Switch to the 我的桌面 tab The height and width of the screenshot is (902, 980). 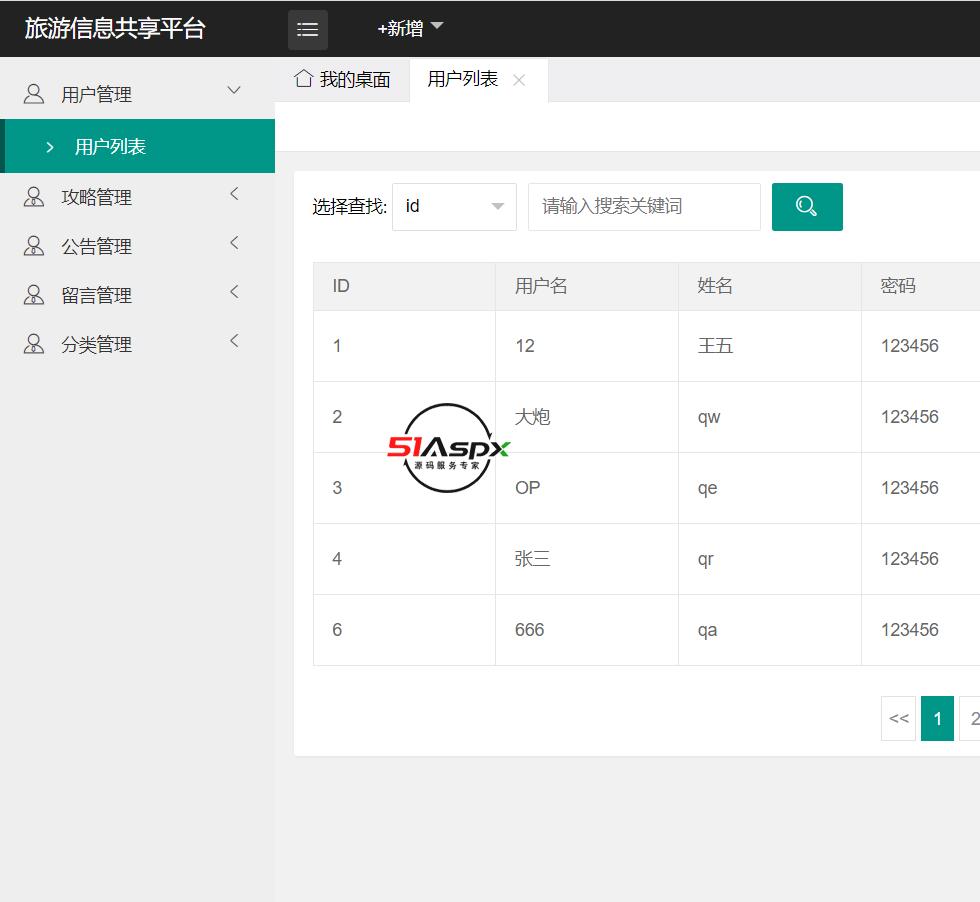(343, 80)
